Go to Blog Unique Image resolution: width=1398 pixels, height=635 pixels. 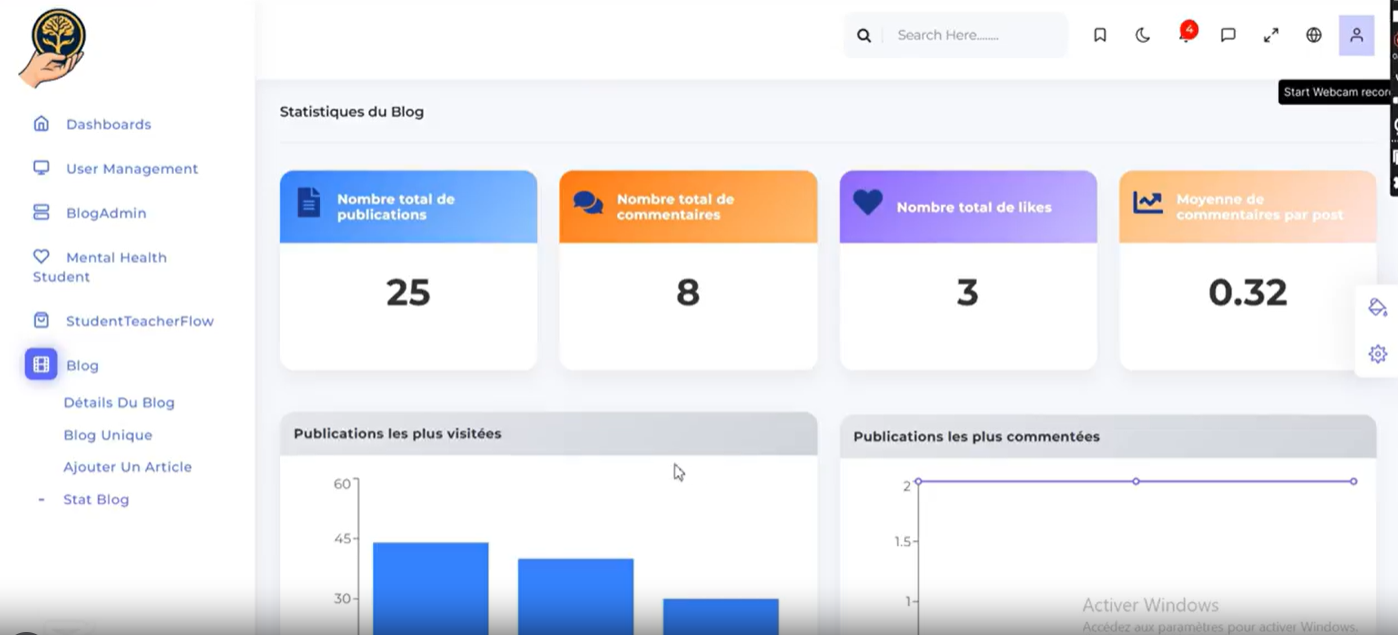coord(108,435)
